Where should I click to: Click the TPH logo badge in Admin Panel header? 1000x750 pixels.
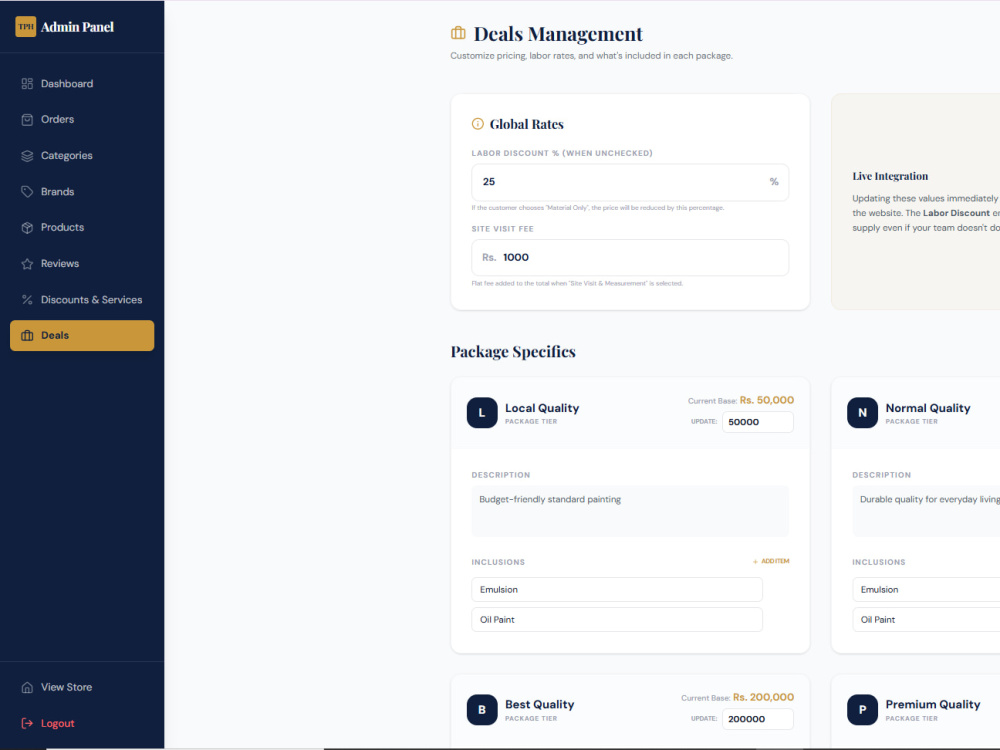point(26,27)
